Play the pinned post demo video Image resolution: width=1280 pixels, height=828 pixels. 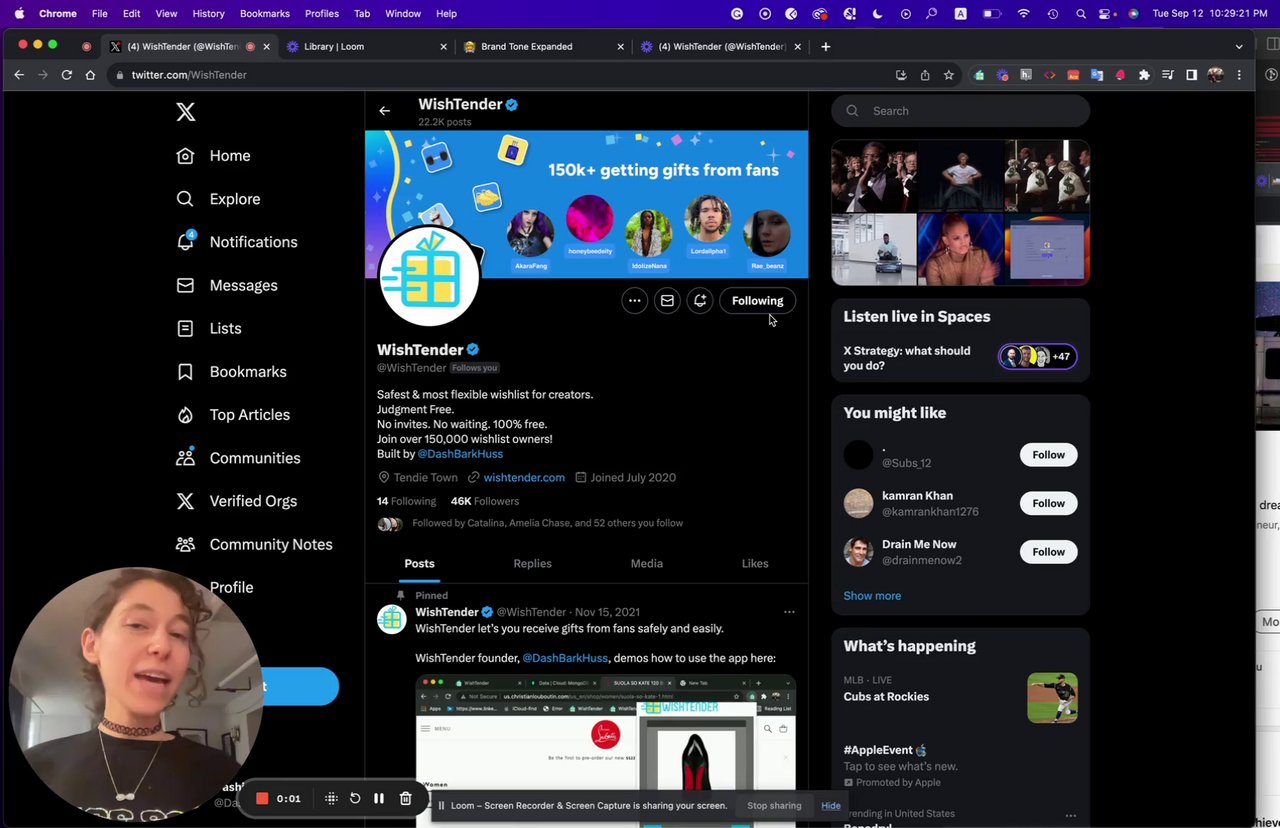[x=605, y=751]
